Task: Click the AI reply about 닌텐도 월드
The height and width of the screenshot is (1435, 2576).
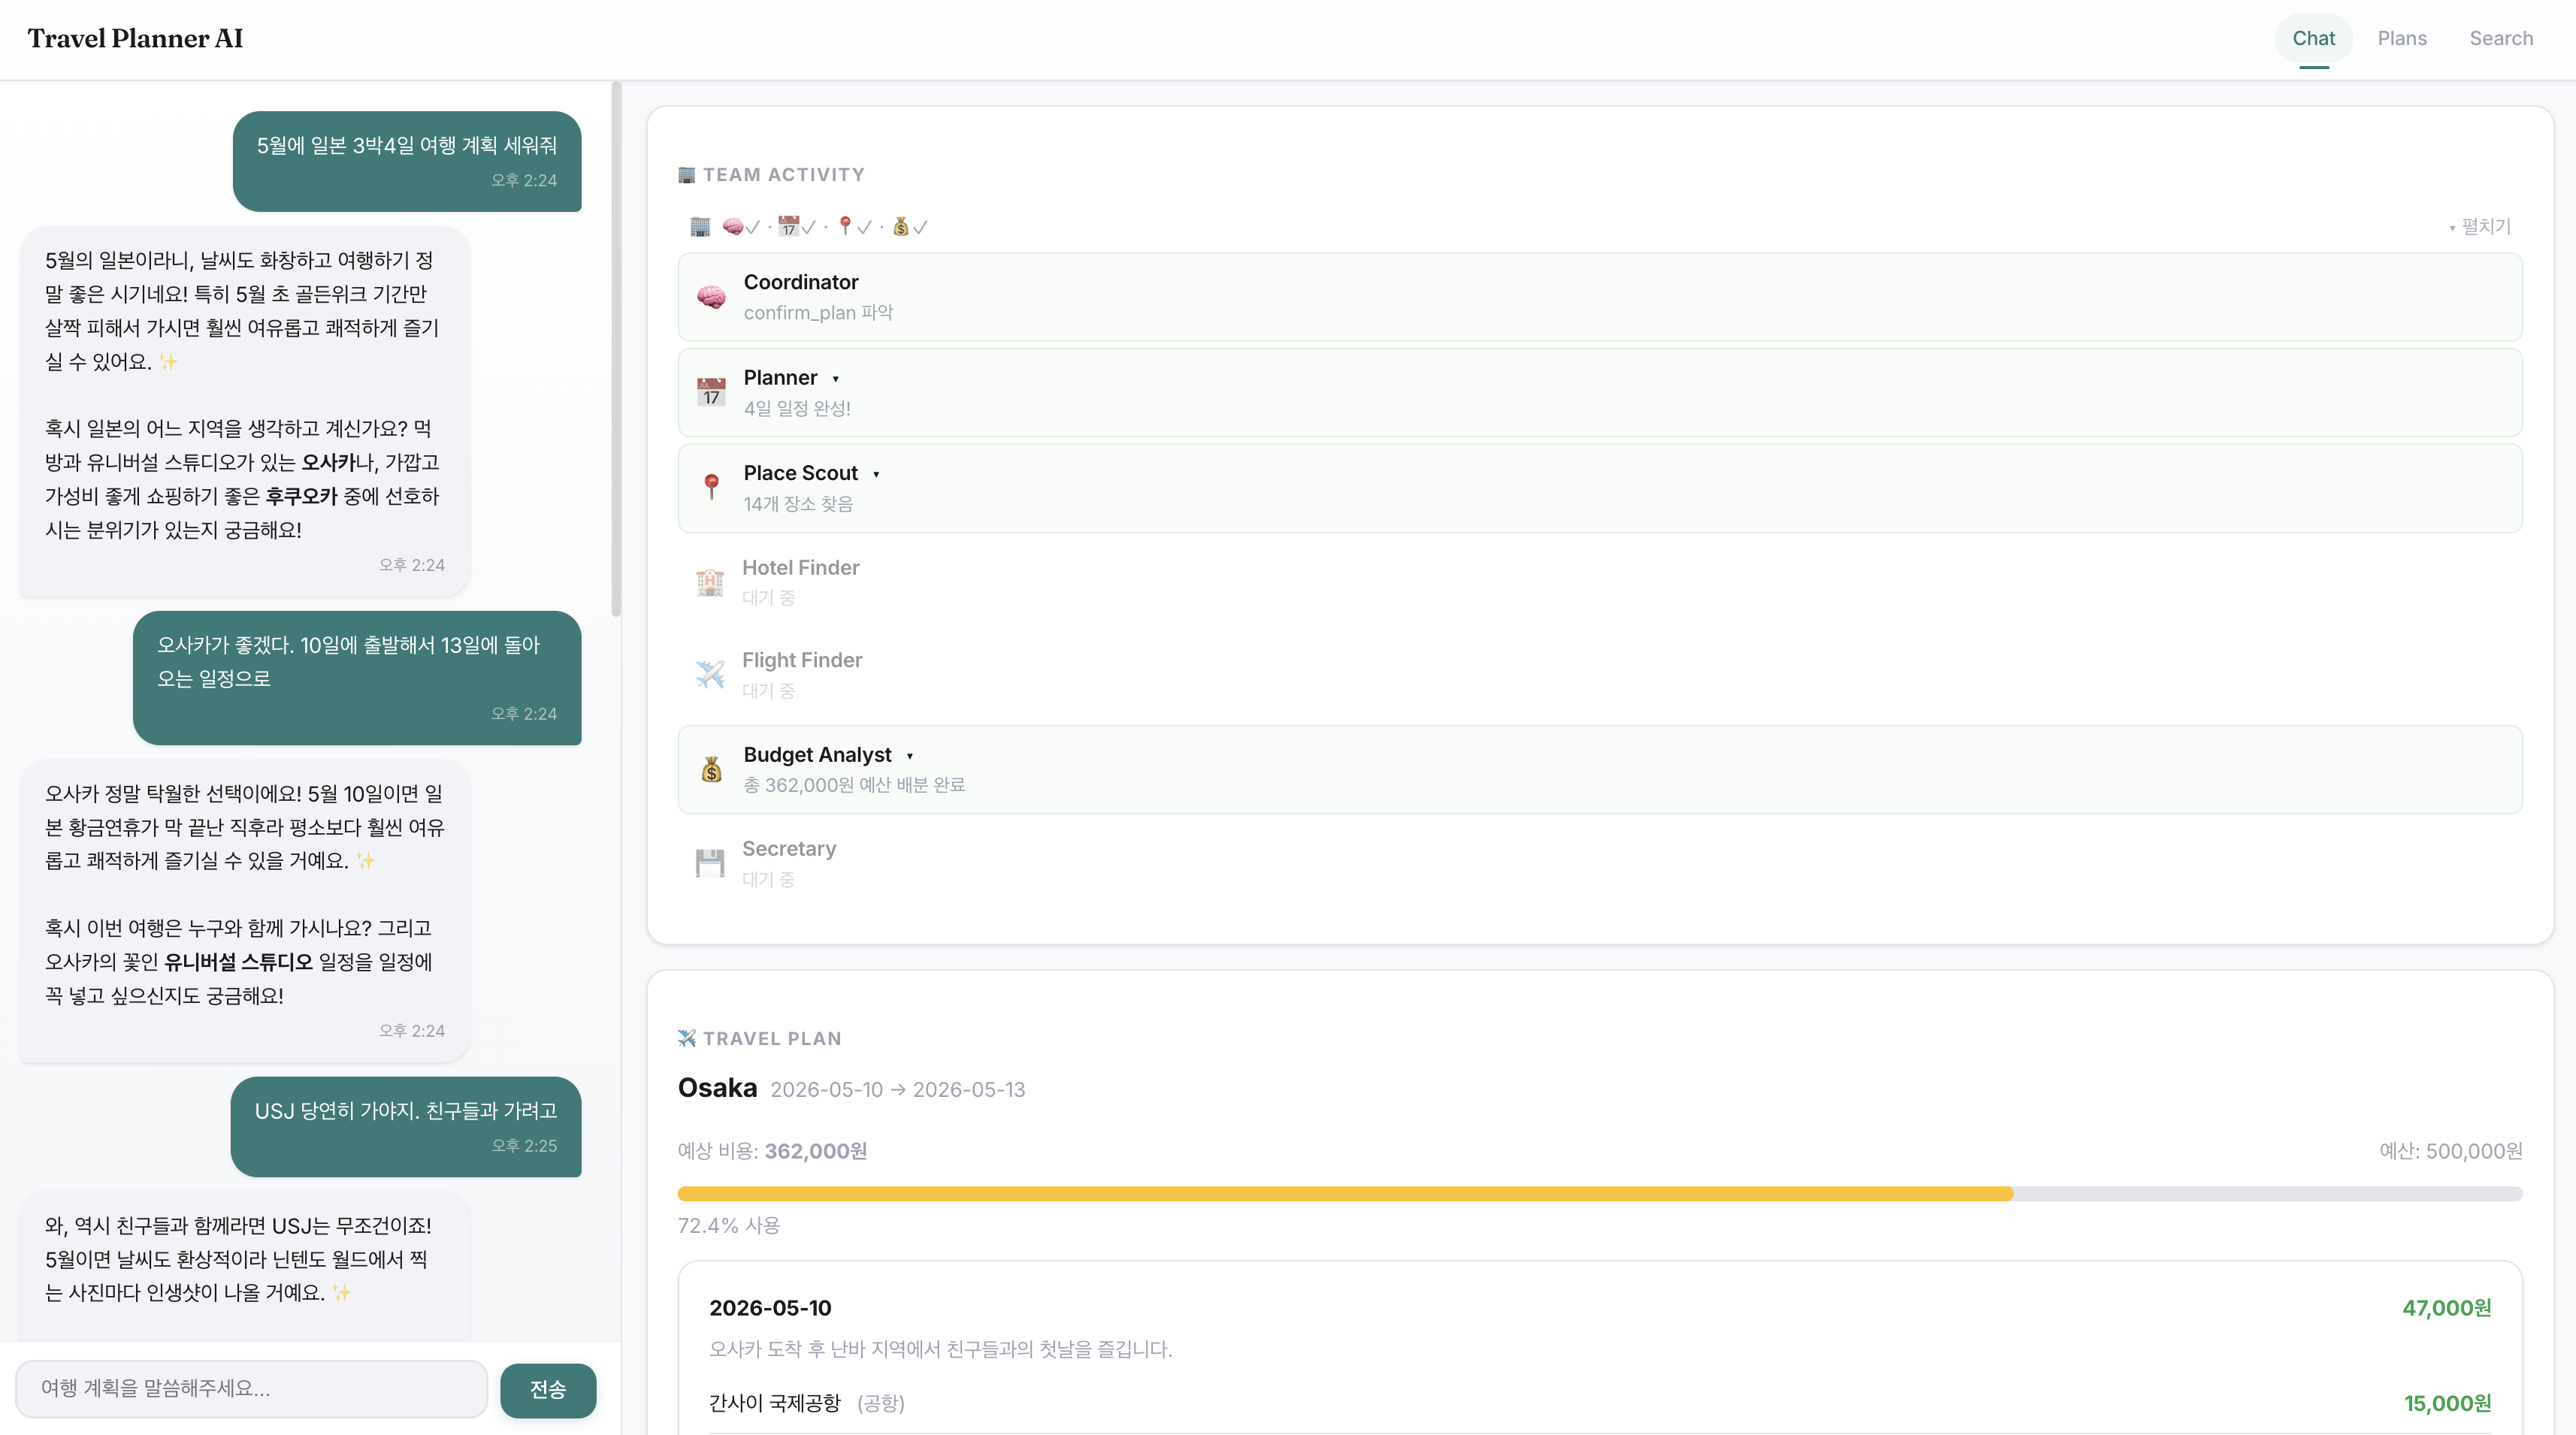Action: (x=245, y=1265)
